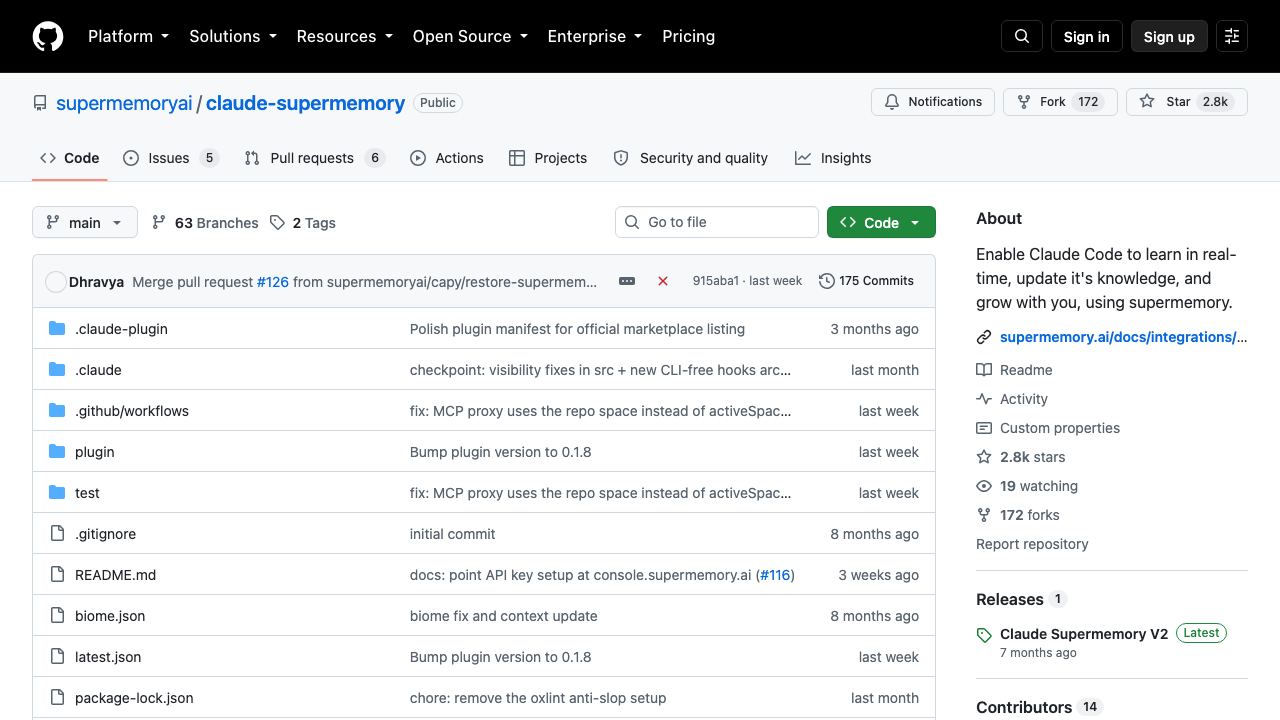Image resolution: width=1280 pixels, height=720 pixels.
Task: Open the green Code dropdown
Action: 881,222
